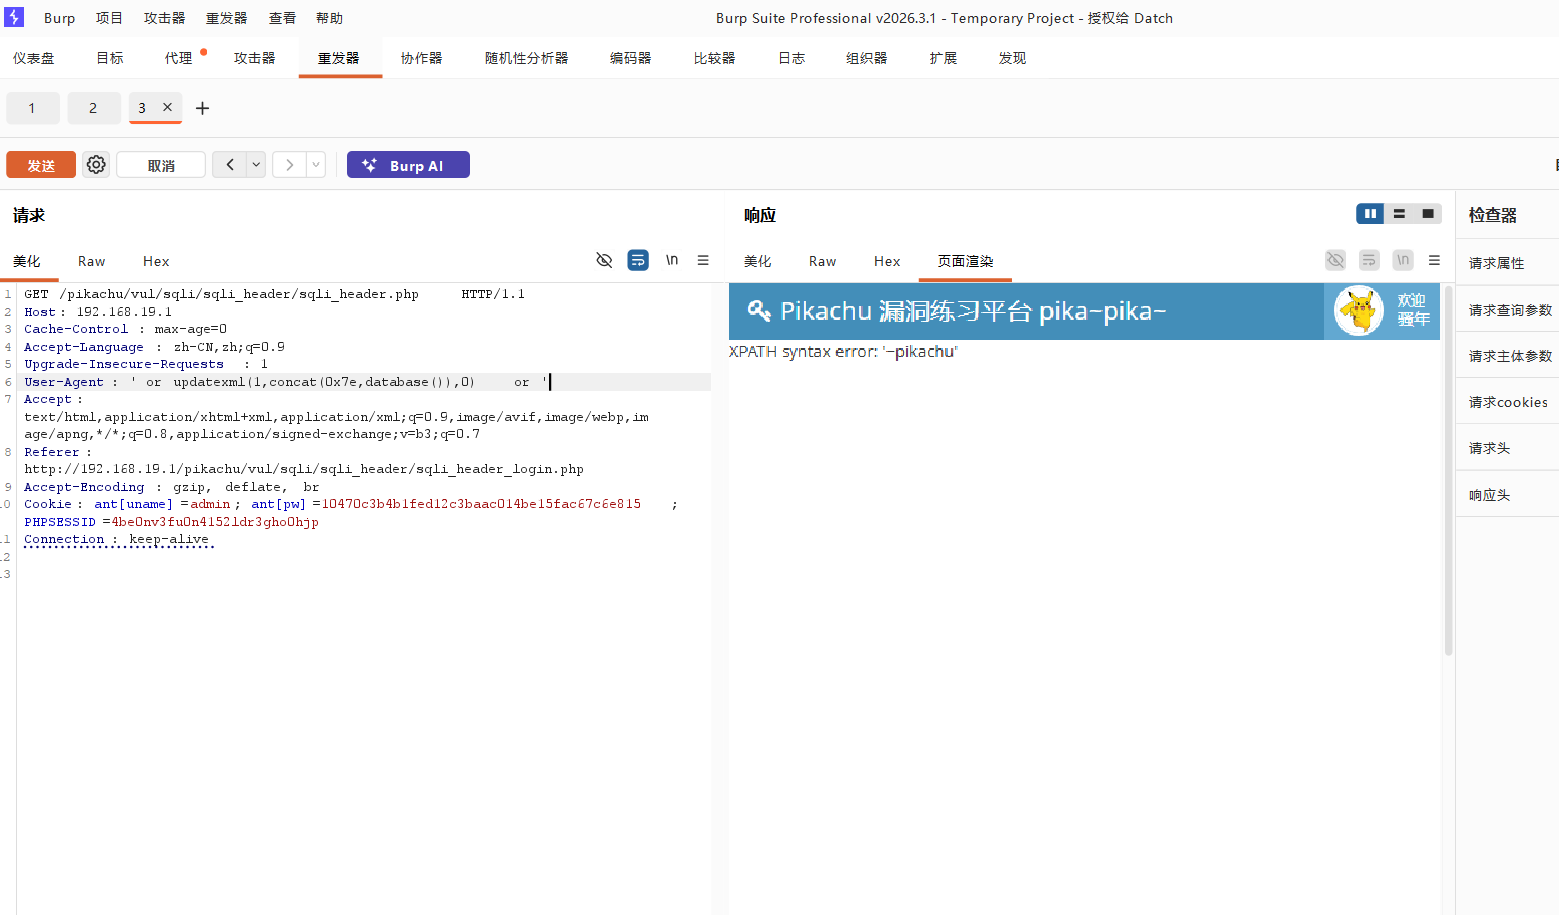The width and height of the screenshot is (1559, 915).
Task: Switch to the 仪表盘 tab
Action: click(34, 58)
